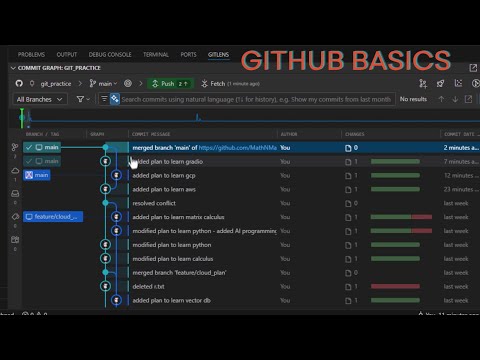Click file changes icon in 'modified plan to learn calculus' row
Image resolution: width=480 pixels, height=360 pixels.
coord(348,259)
